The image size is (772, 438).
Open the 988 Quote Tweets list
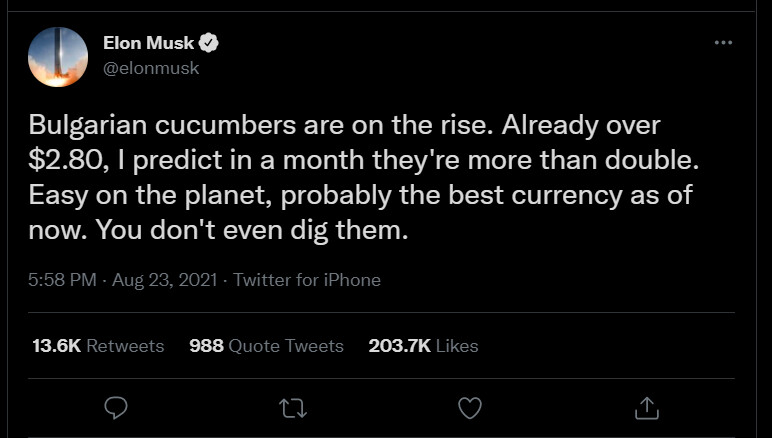tap(266, 346)
